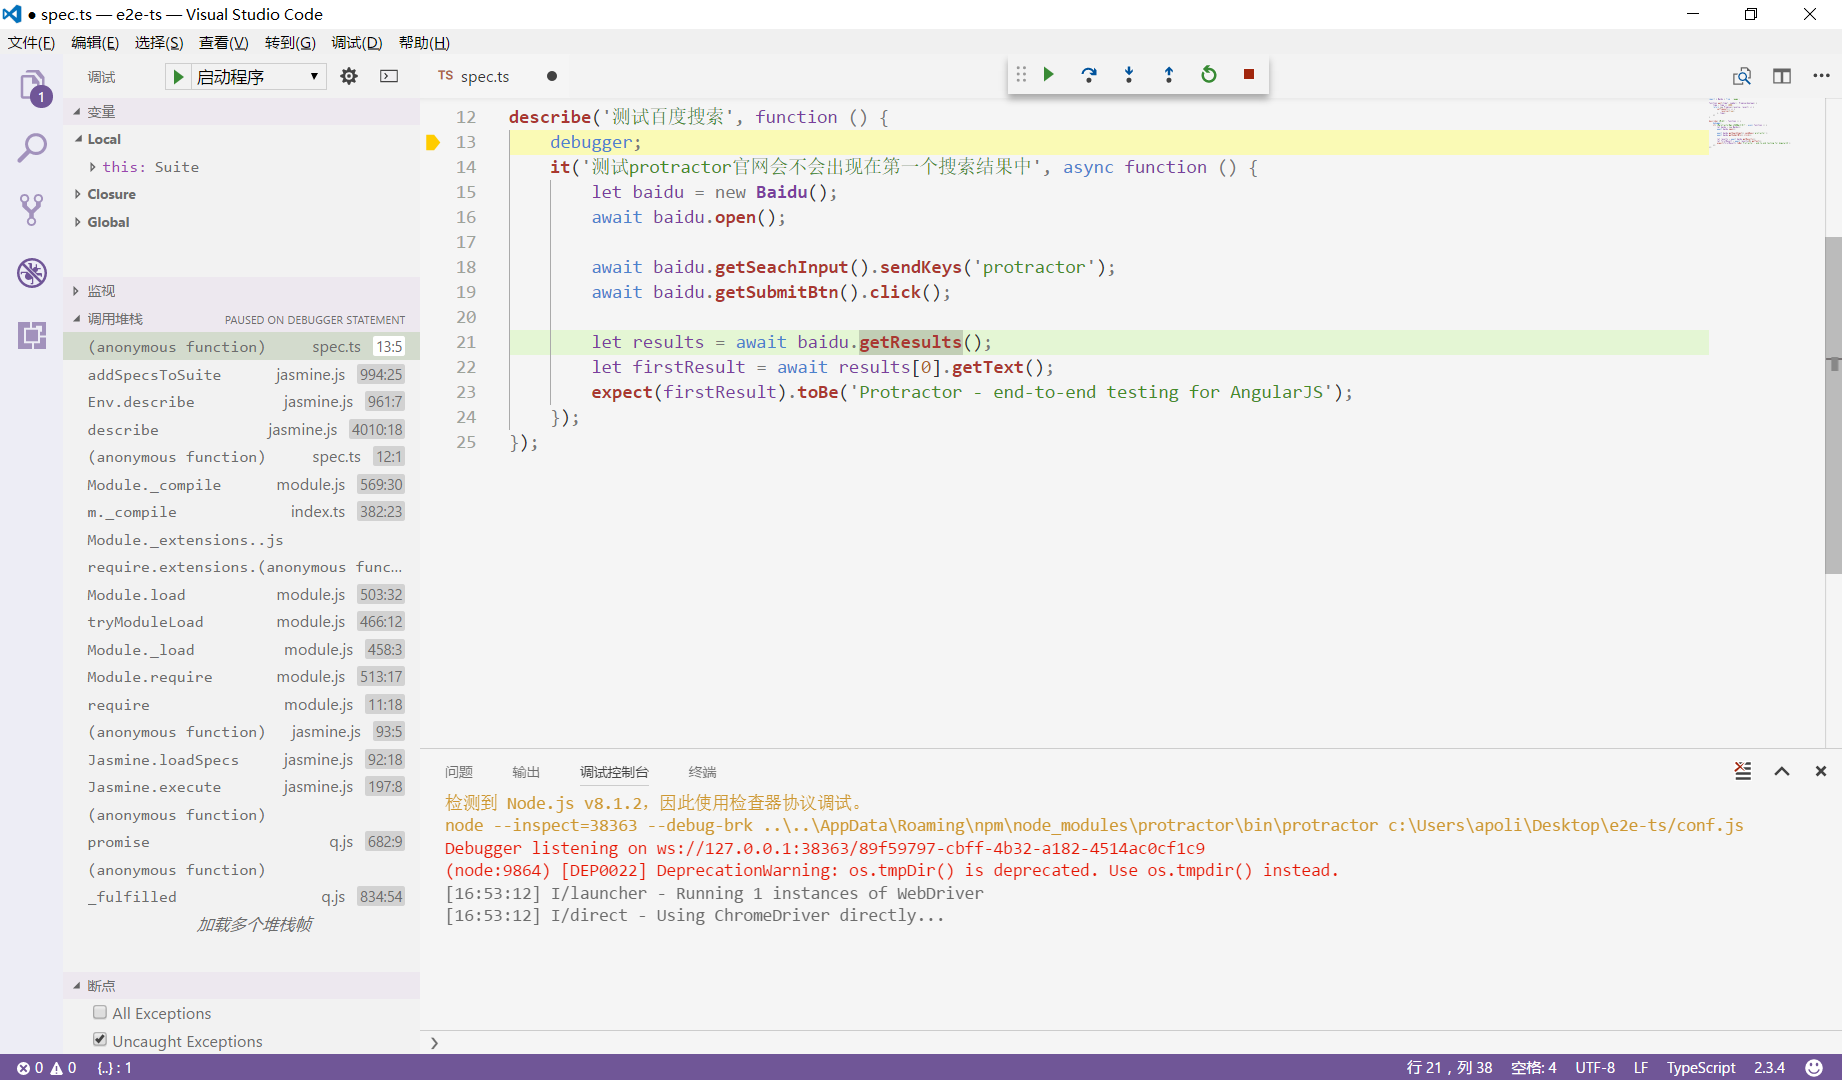Open changes search icon in editor title
The width and height of the screenshot is (1842, 1080).
tap(1742, 76)
